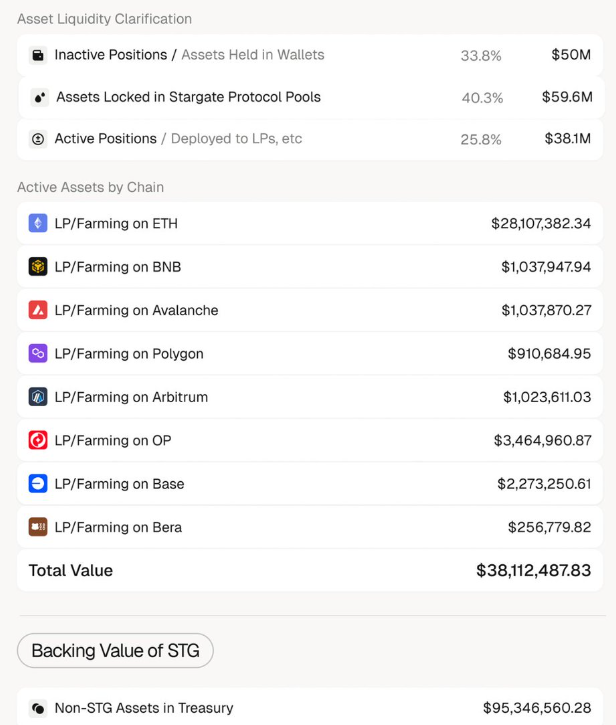Click the 33.8% Inactive Positions percentage
Screen dimensions: 616x725
pyautogui.click(x=481, y=56)
